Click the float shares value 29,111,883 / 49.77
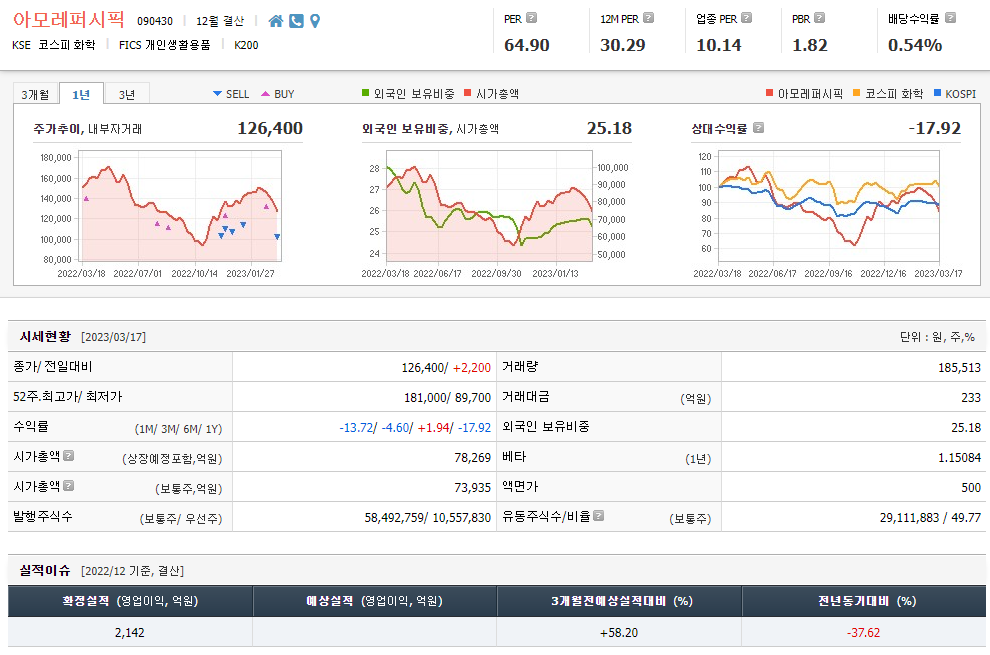The width and height of the screenshot is (990, 655). click(930, 517)
